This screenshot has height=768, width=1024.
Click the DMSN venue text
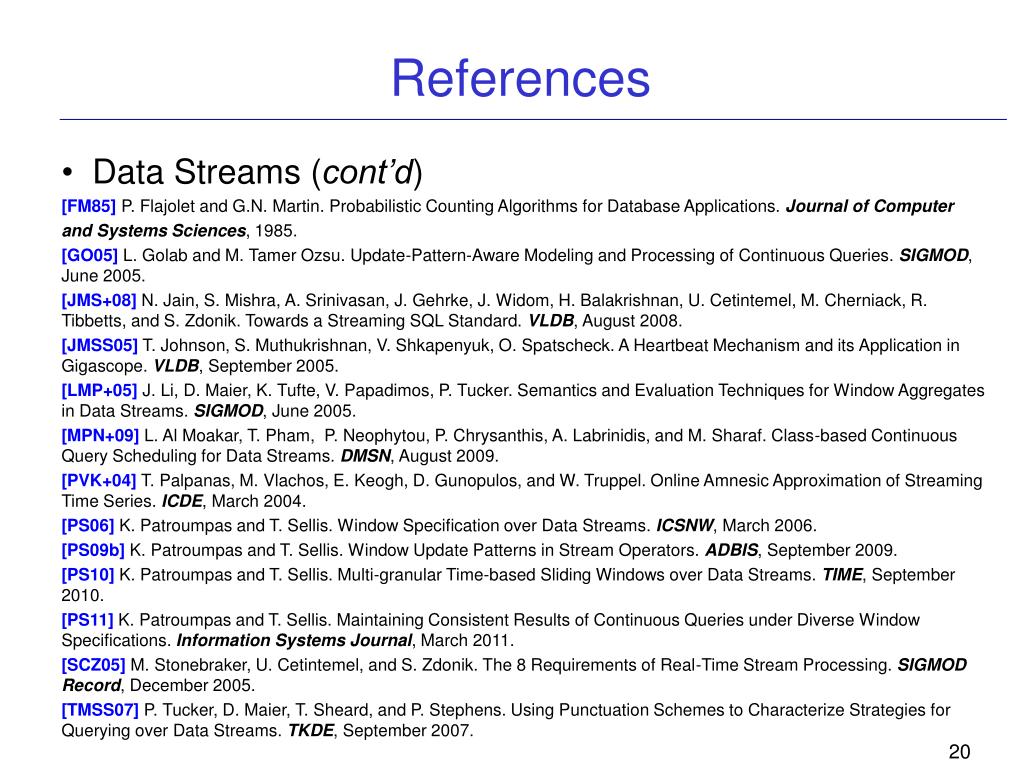(x=366, y=456)
